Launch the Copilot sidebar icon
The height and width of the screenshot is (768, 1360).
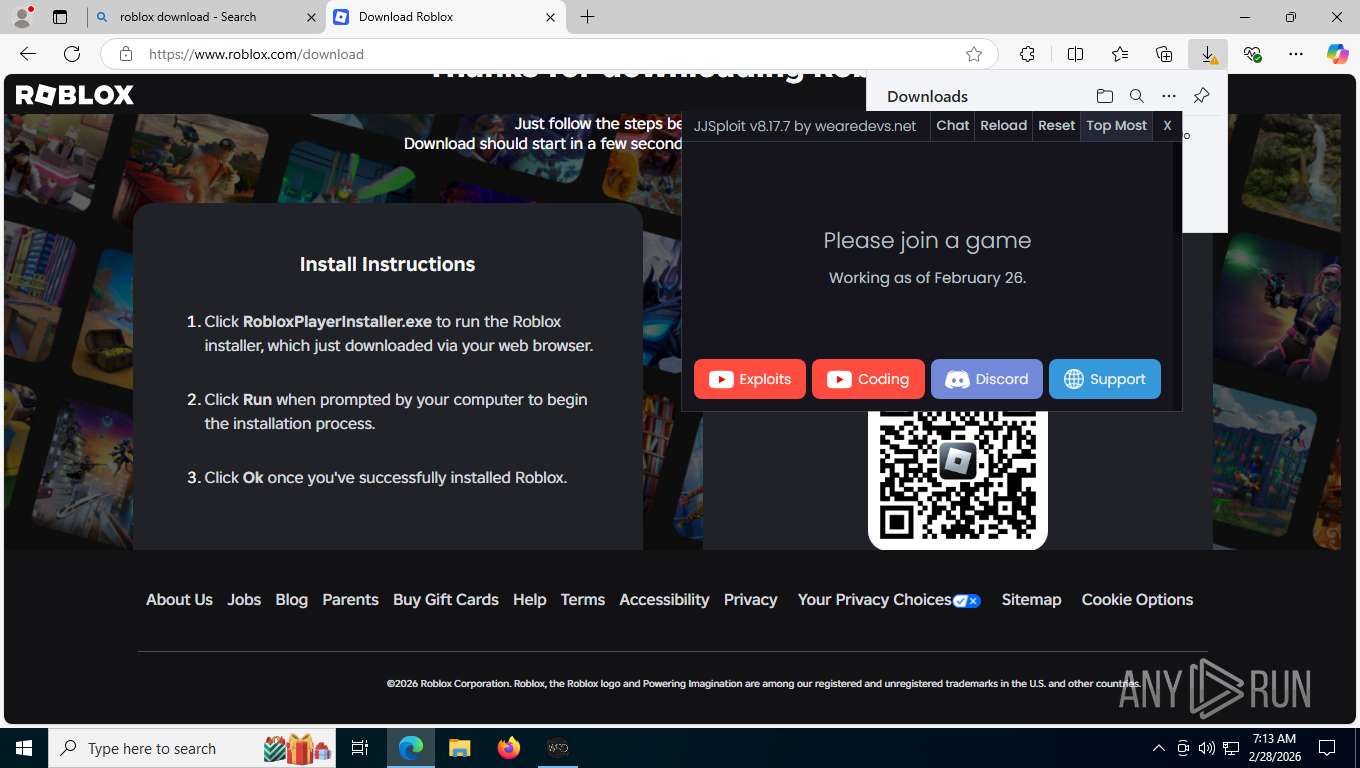click(x=1337, y=54)
